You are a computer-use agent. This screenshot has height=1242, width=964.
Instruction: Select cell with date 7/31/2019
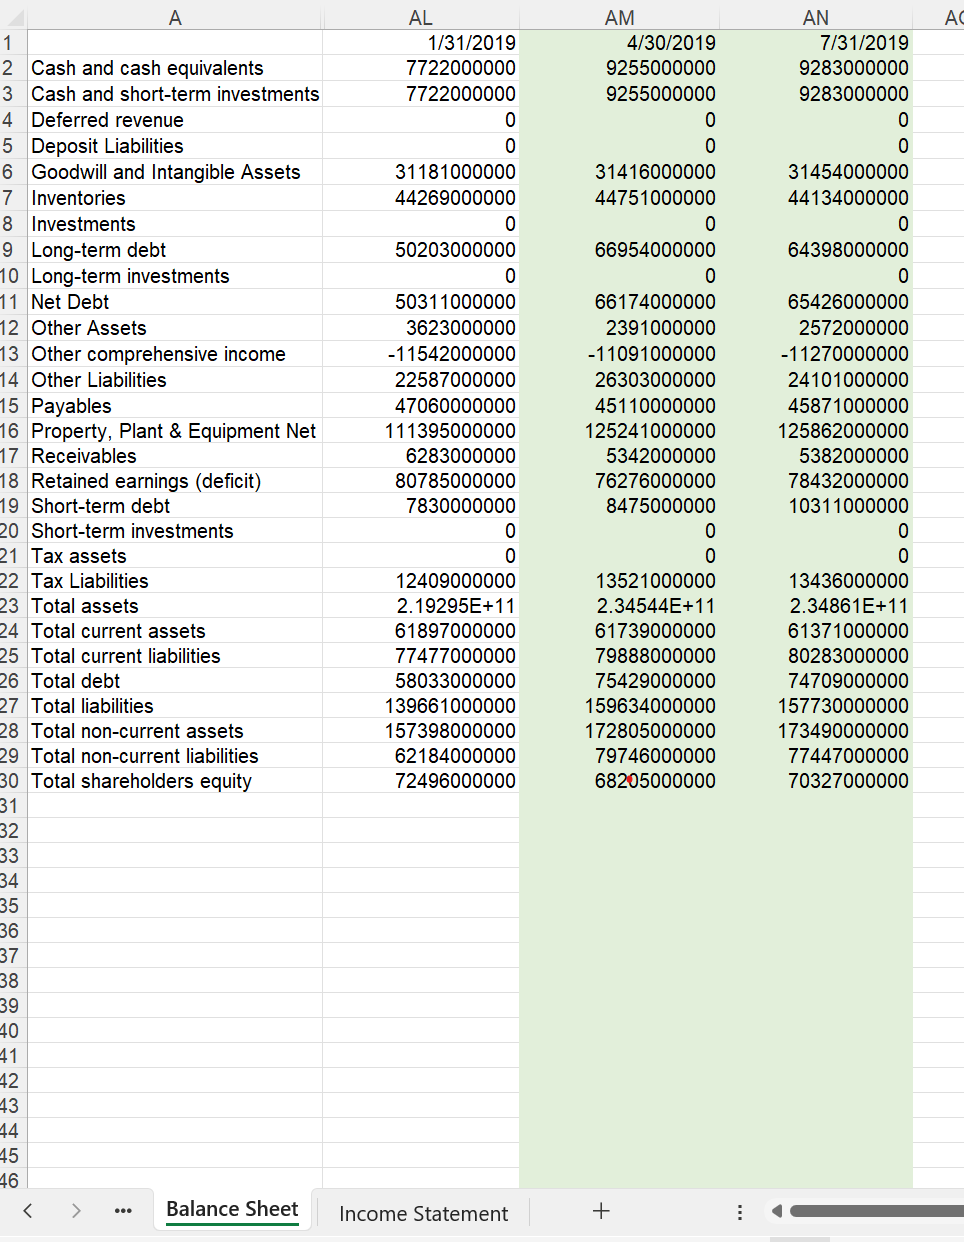pyautogui.click(x=816, y=42)
